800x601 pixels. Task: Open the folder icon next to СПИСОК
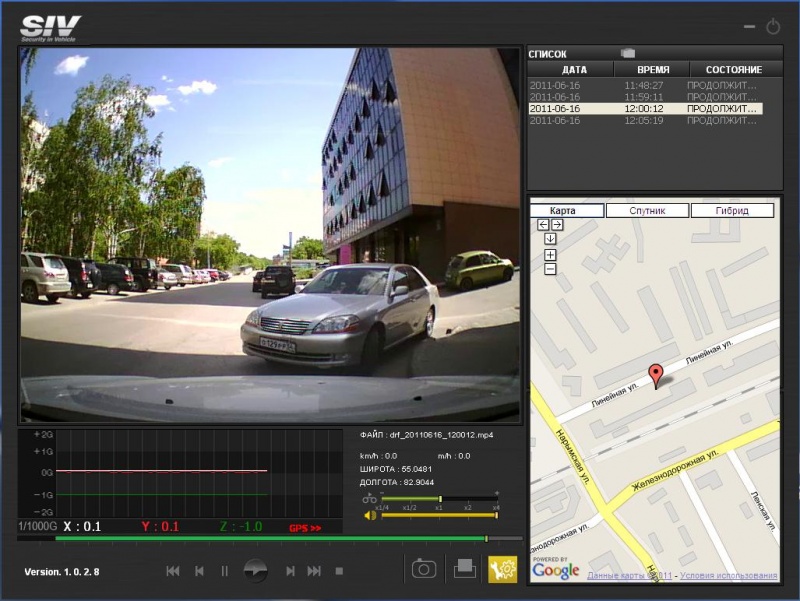628,53
